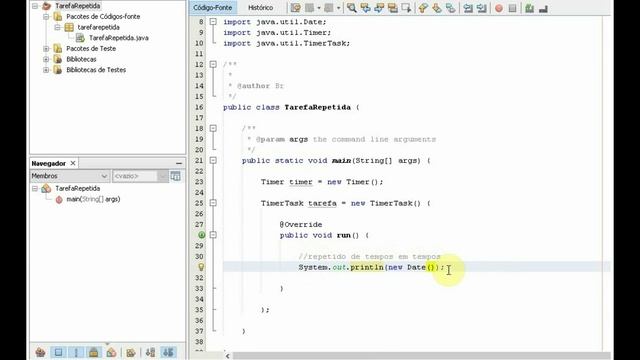Collapse Pacotes de Códigos-fonte node
This screenshot has height=360, width=640.
(x=46, y=16)
